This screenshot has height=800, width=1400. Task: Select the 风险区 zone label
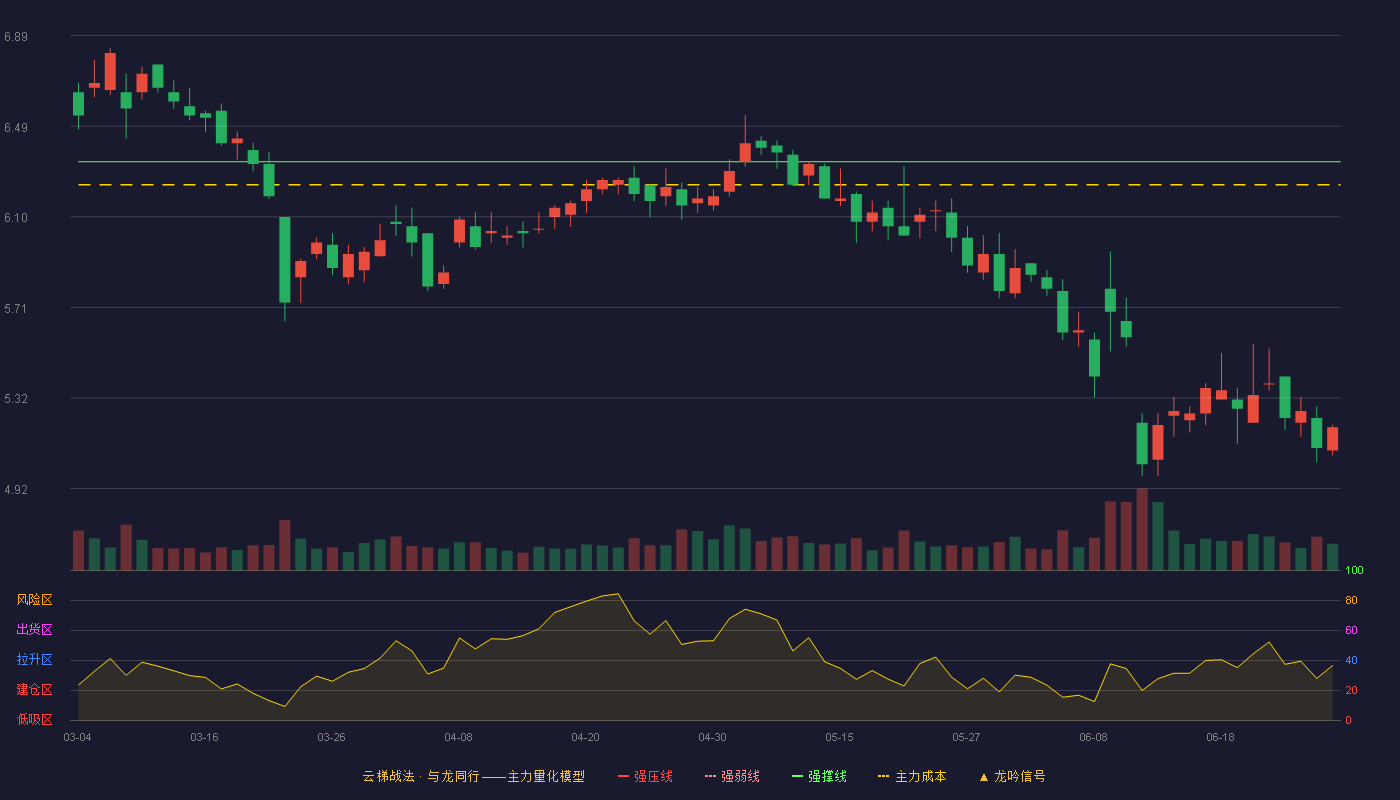tap(35, 600)
